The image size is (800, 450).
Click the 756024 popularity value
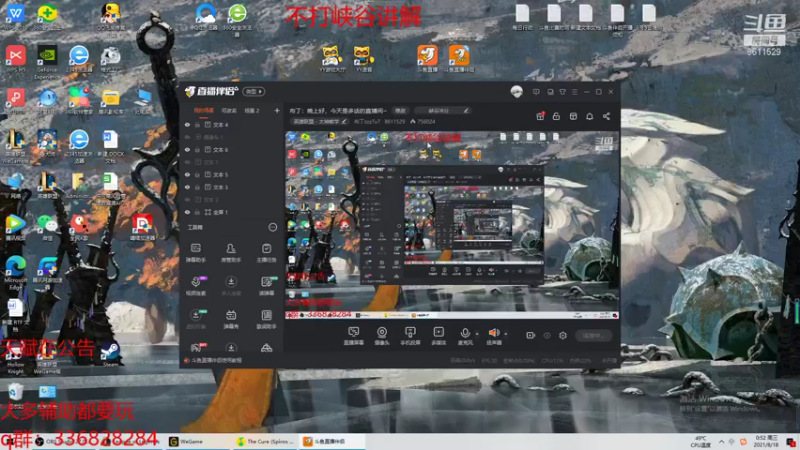click(426, 122)
